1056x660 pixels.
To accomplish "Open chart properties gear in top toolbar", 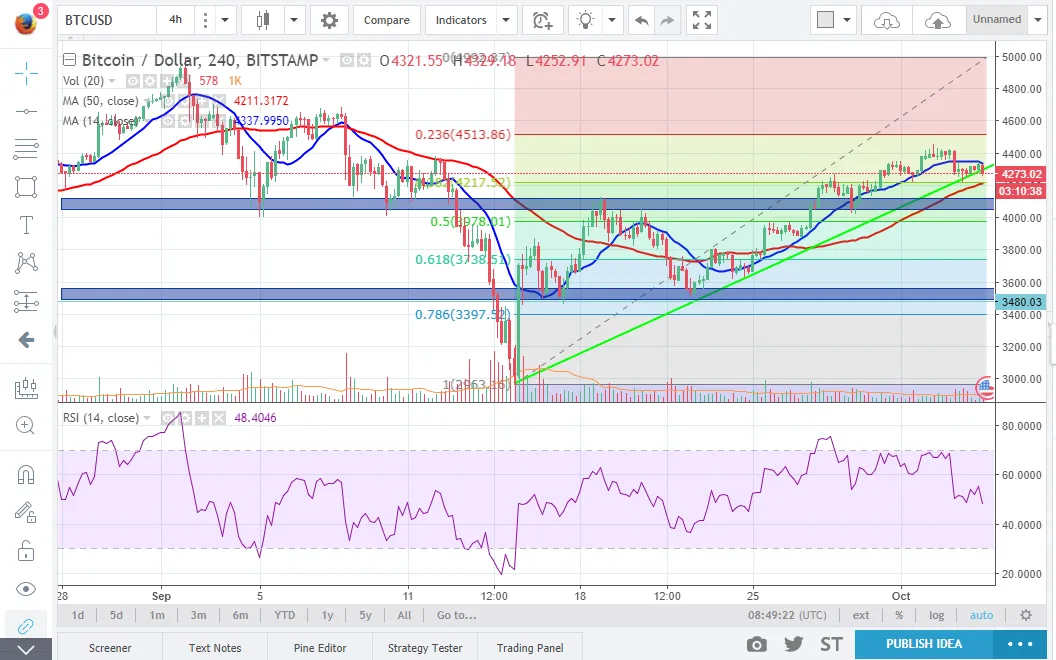I will point(329,20).
